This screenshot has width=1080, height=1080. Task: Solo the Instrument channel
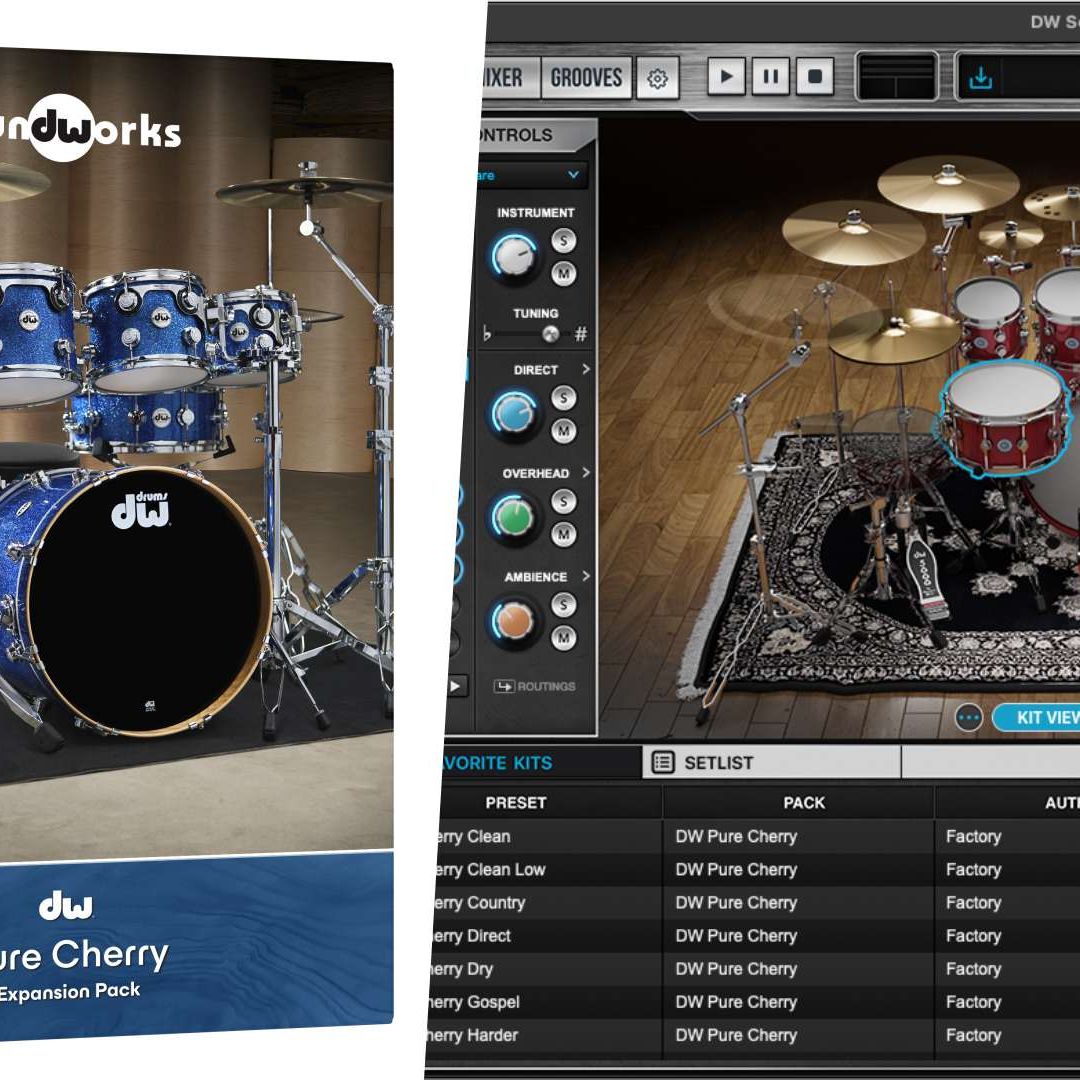click(x=563, y=240)
